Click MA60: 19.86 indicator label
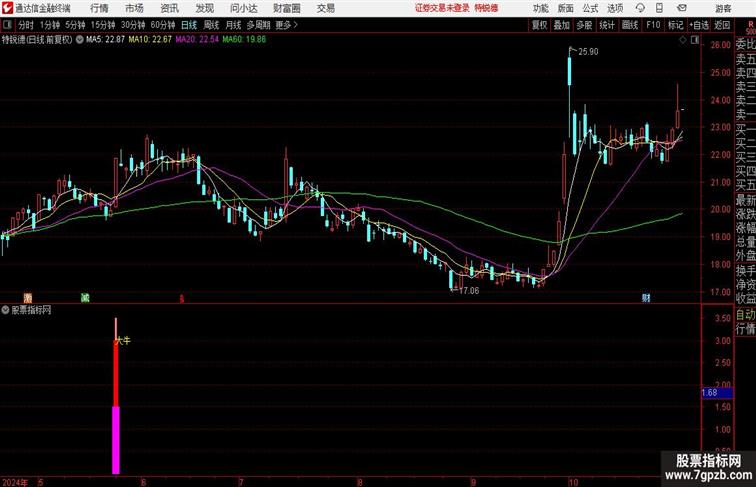 tap(244, 40)
